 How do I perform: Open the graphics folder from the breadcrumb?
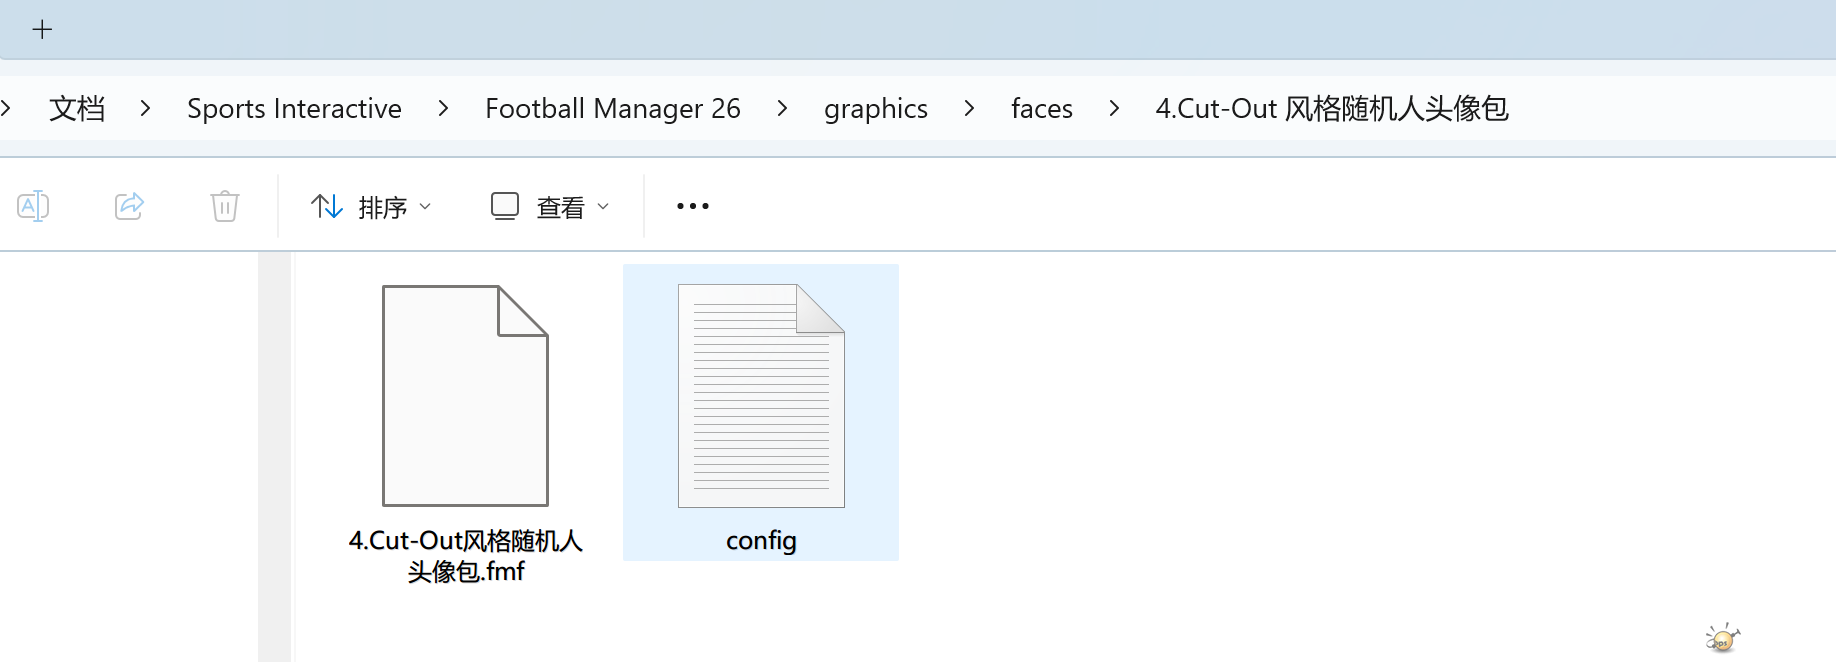tap(875, 108)
